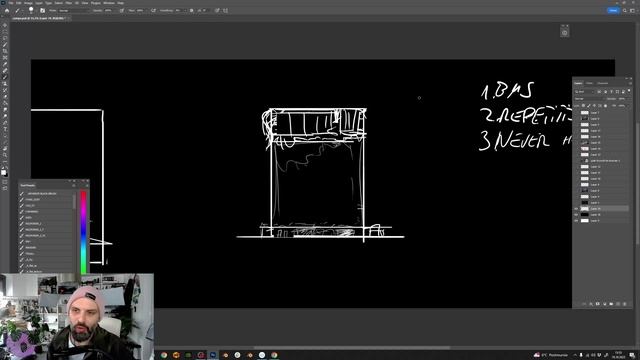Toggle pressure for opacity button
Image resolution: width=640 pixels, height=360 pixels.
click(122, 11)
